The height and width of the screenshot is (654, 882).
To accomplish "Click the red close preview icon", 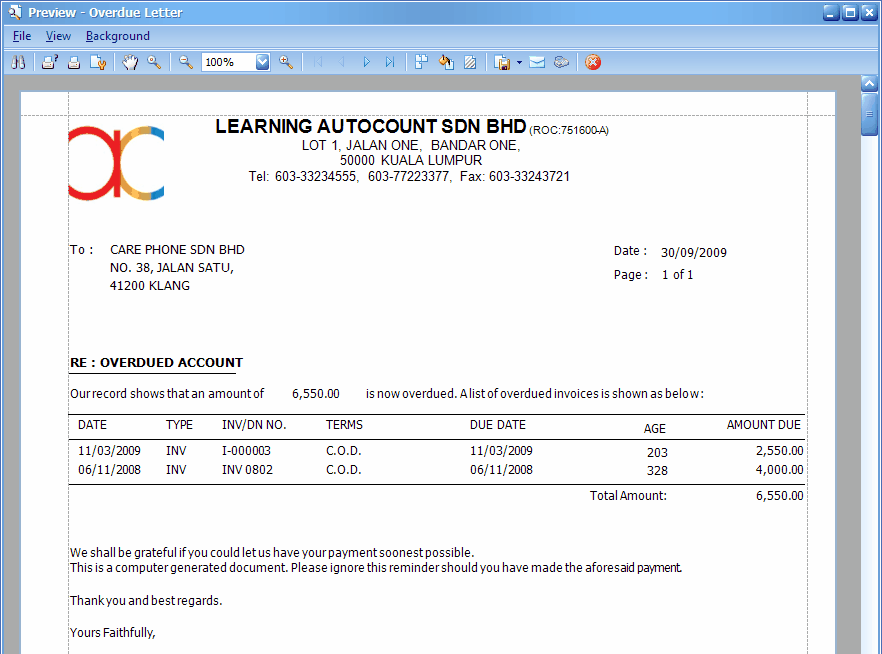I will coord(593,62).
